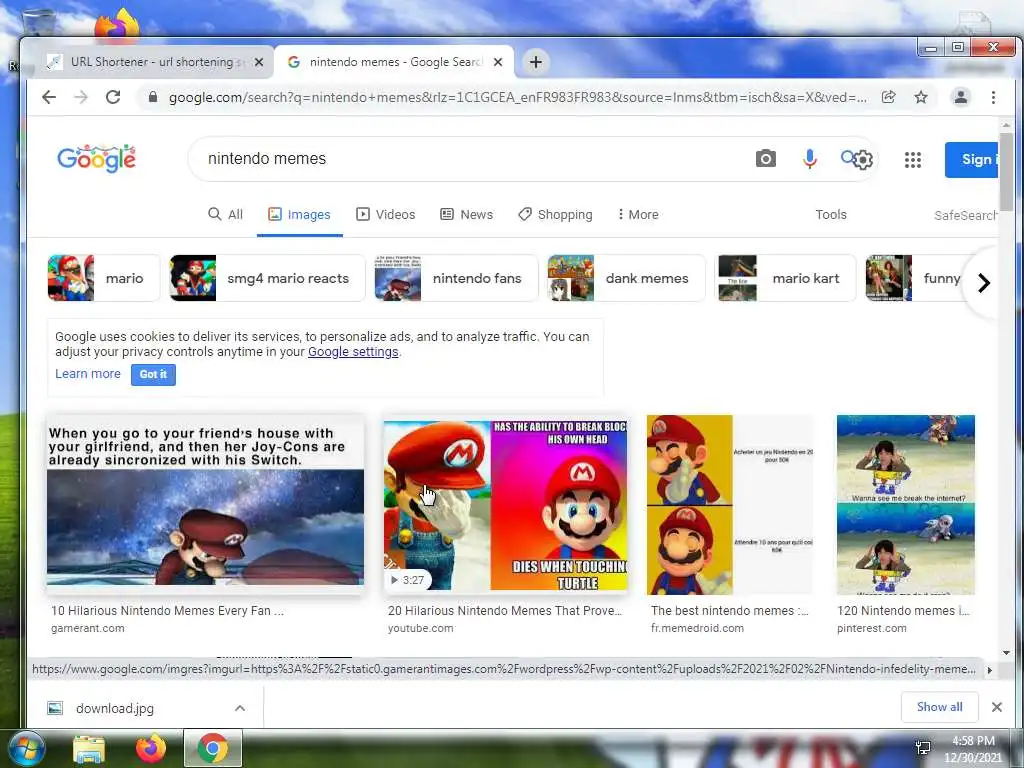Open the break the internet meme

pos(906,505)
